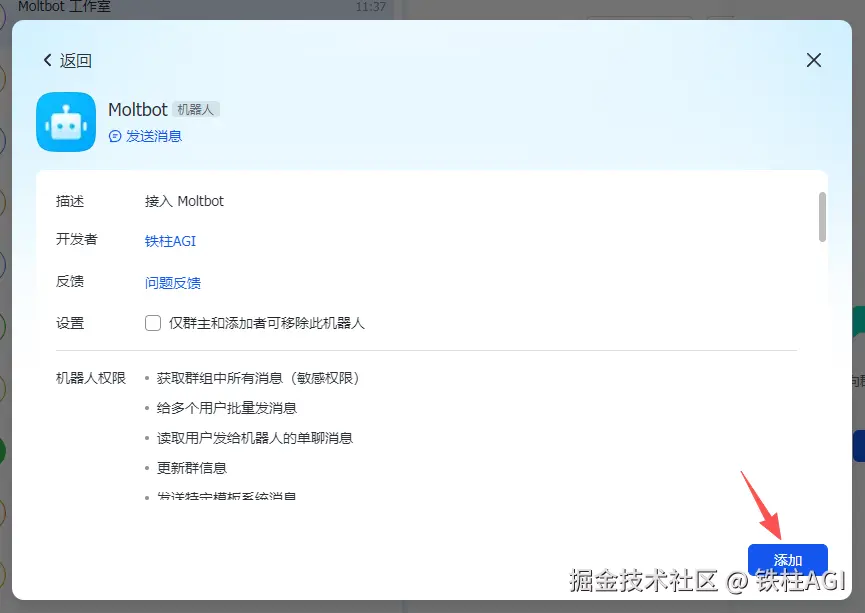Click the 开发者 label
The image size is (865, 613).
[x=77, y=239]
